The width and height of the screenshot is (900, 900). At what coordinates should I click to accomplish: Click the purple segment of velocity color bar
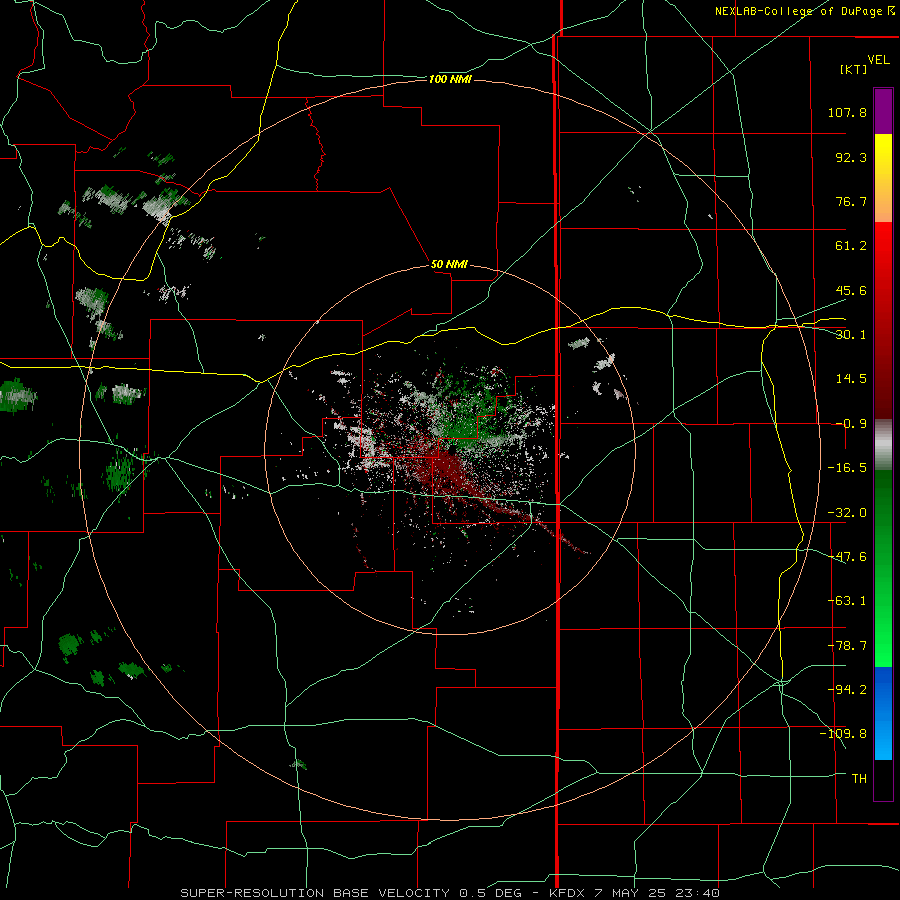click(x=883, y=112)
